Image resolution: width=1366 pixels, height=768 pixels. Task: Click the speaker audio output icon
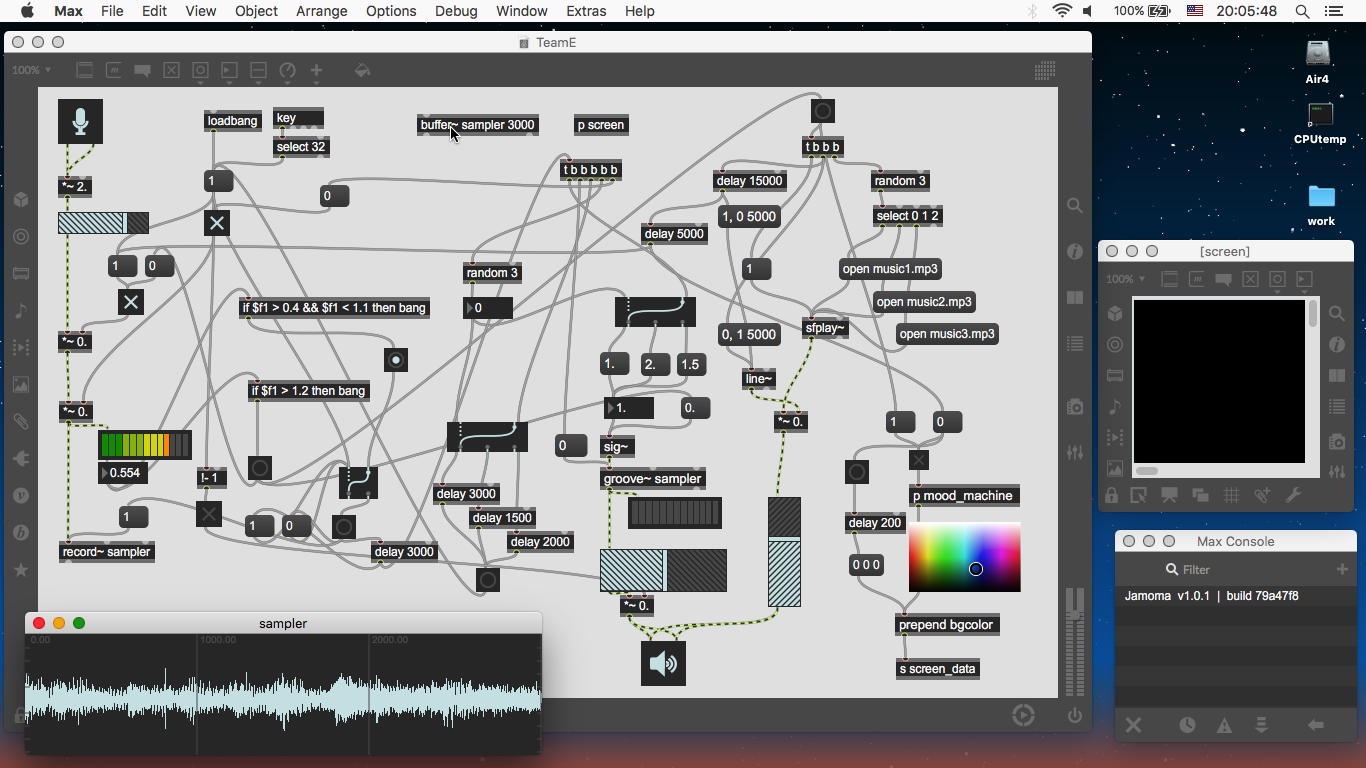(663, 663)
